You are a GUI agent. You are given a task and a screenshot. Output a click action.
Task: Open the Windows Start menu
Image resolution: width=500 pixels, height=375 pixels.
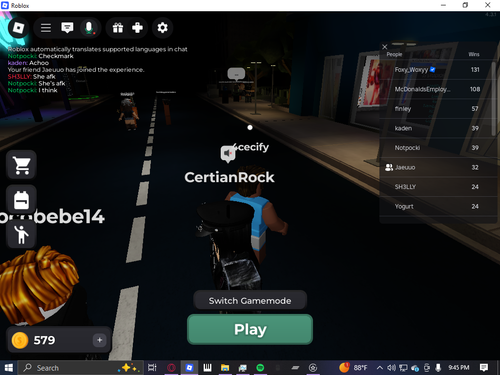tap(9, 368)
